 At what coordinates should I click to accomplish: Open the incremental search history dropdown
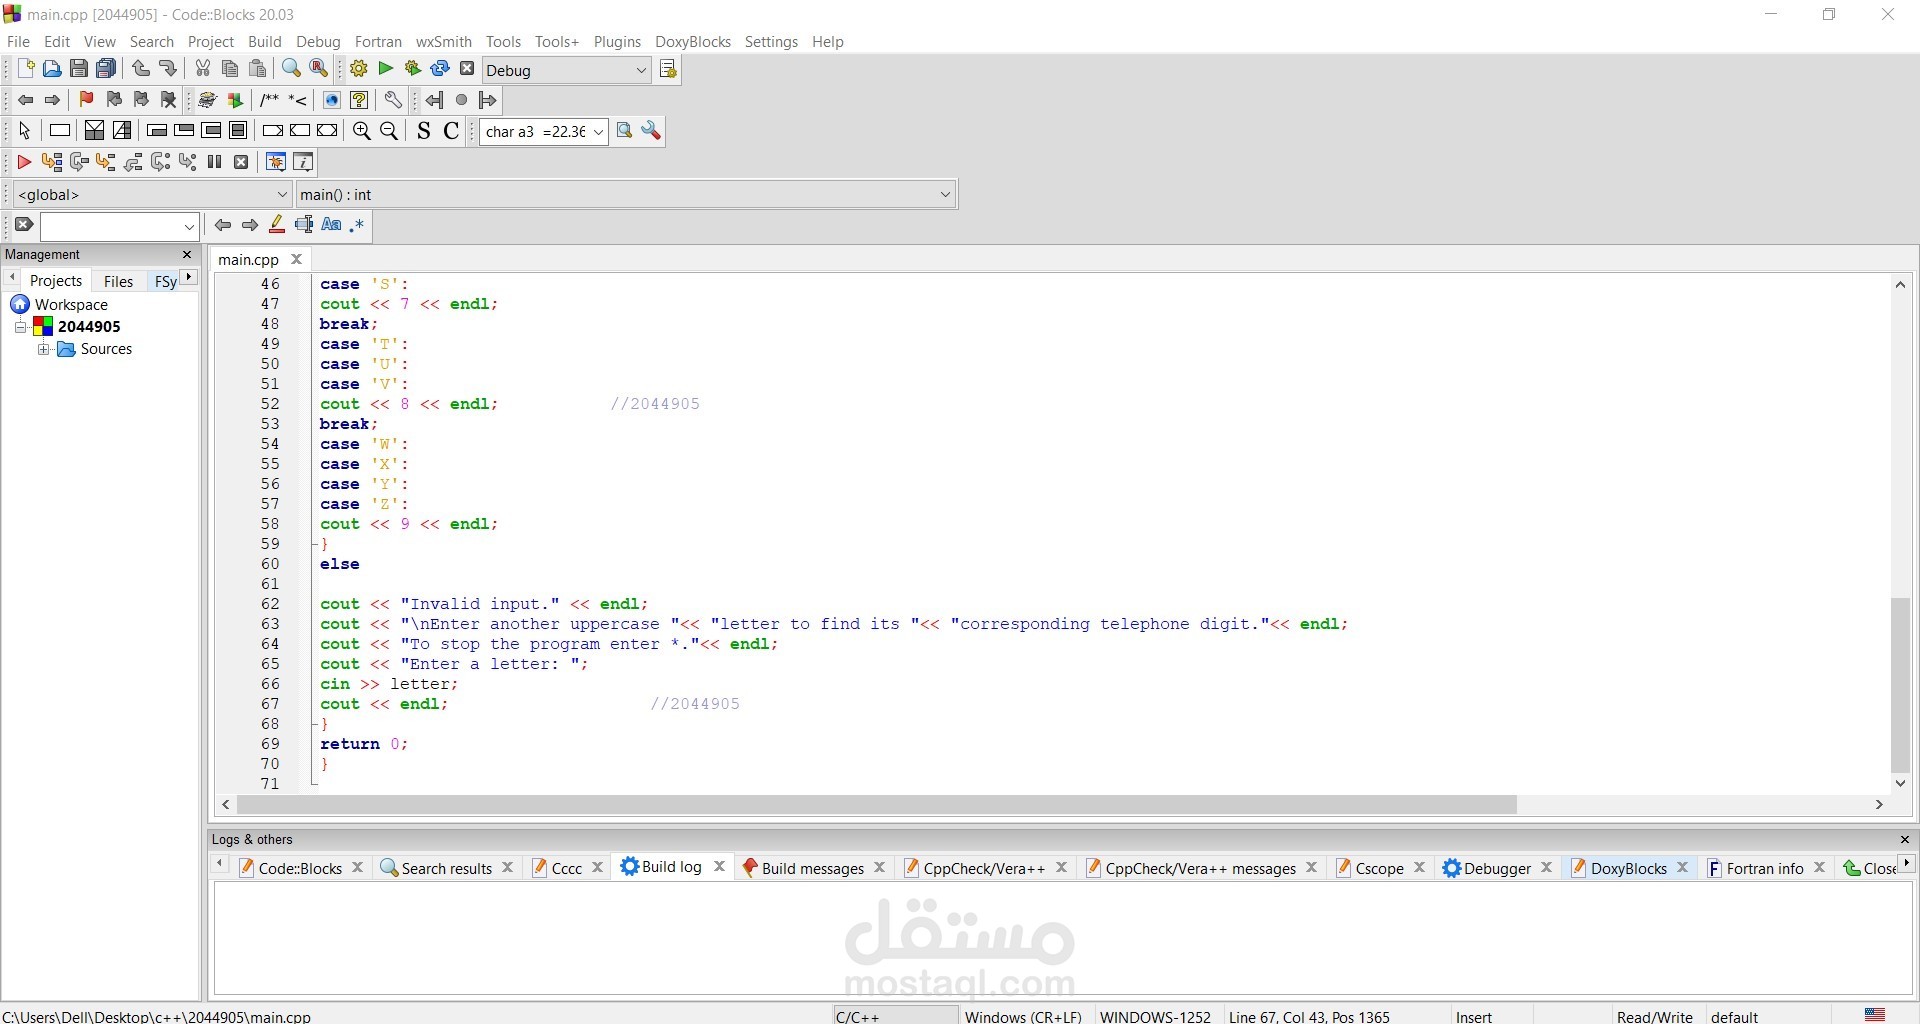[189, 227]
